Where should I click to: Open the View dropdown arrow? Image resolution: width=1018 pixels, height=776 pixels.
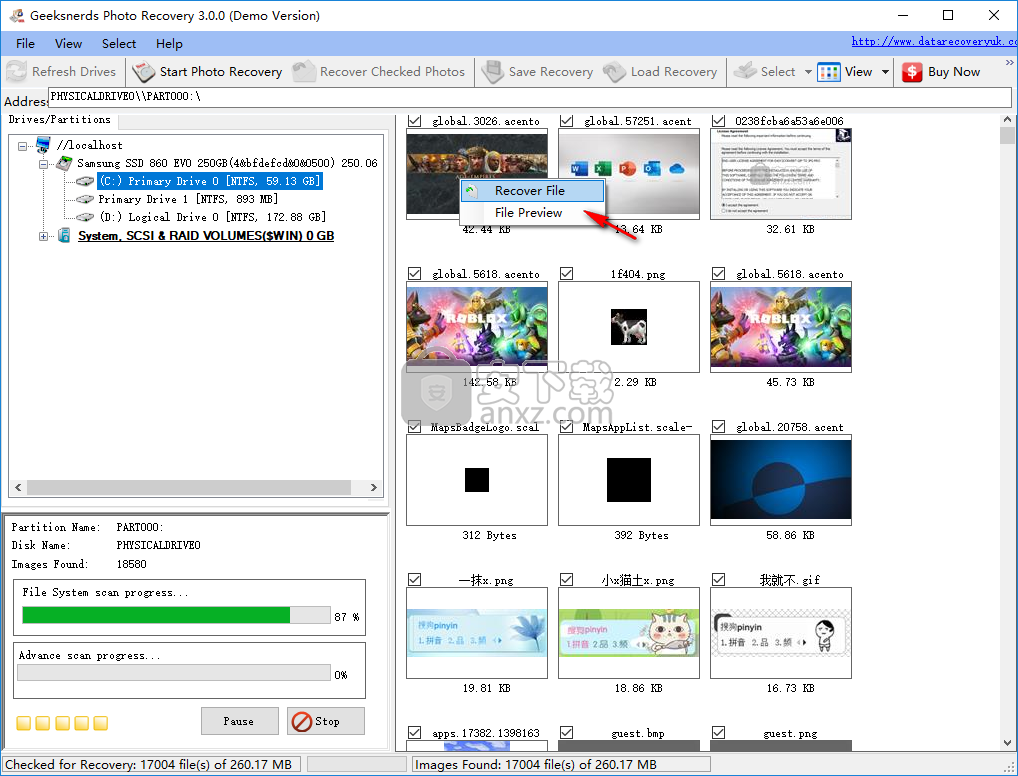pos(885,72)
